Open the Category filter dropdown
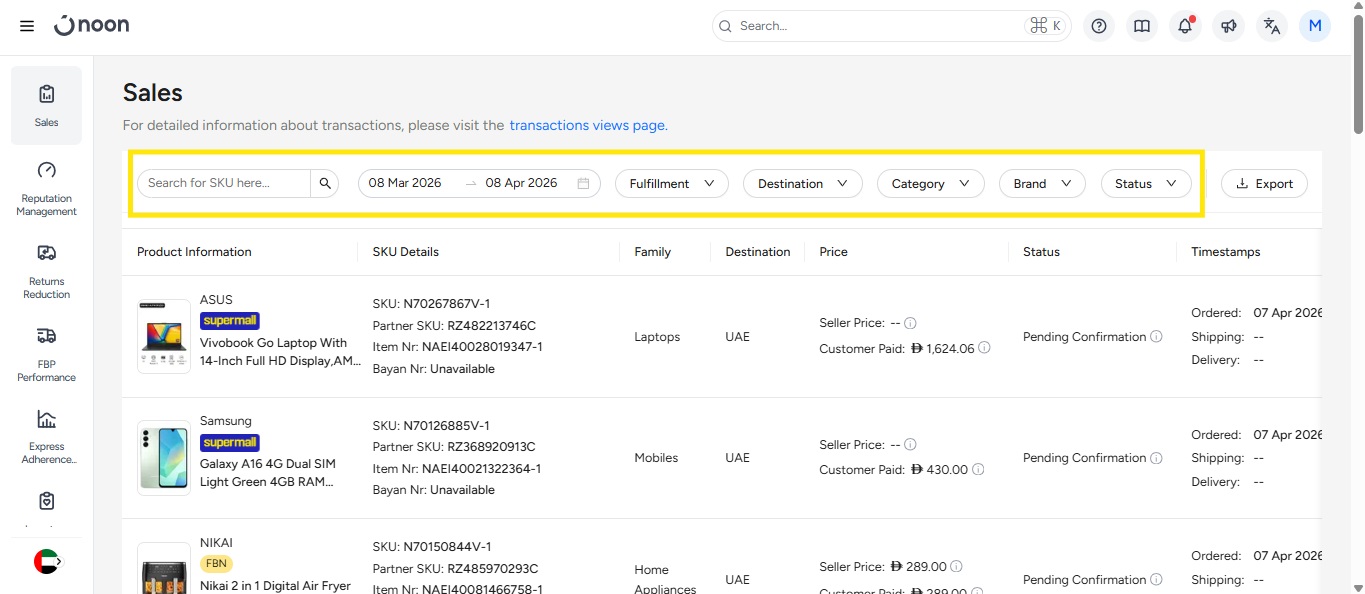The image size is (1365, 594). (x=930, y=184)
